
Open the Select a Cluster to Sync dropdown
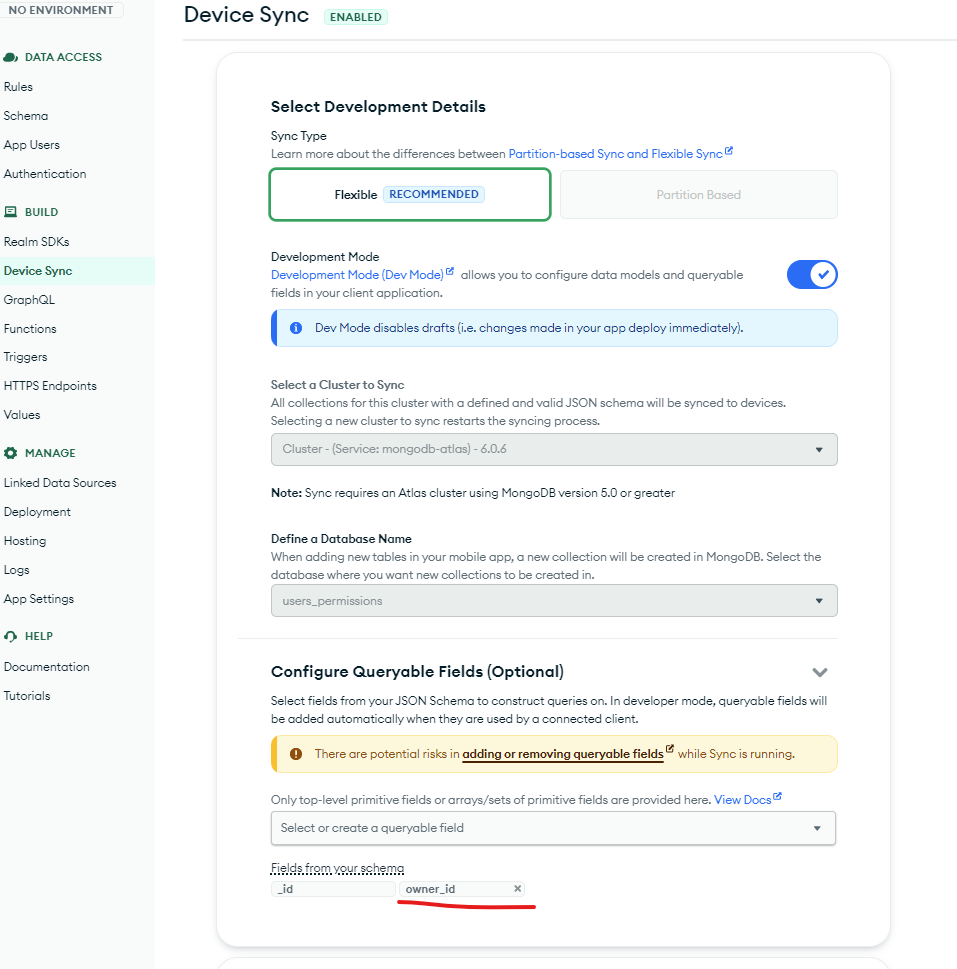click(553, 450)
